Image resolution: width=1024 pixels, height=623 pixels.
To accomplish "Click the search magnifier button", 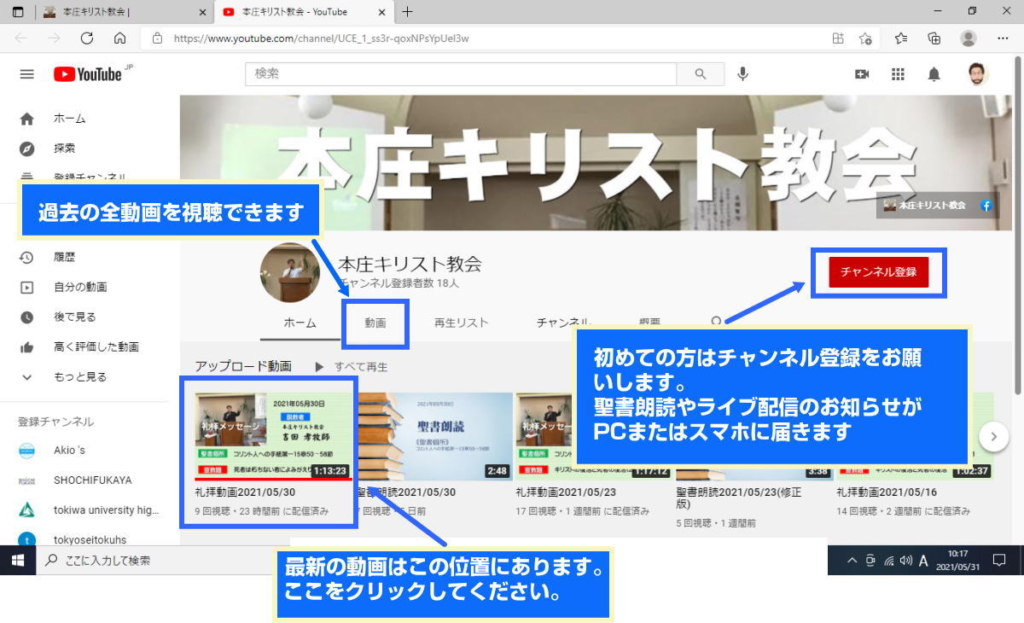I will (x=700, y=74).
